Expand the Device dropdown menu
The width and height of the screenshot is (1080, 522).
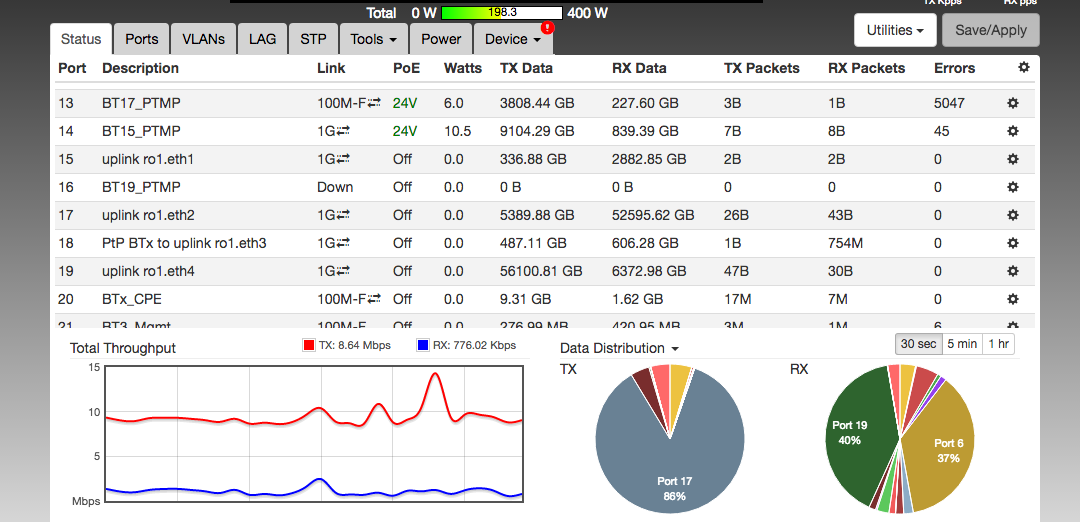pyautogui.click(x=512, y=39)
